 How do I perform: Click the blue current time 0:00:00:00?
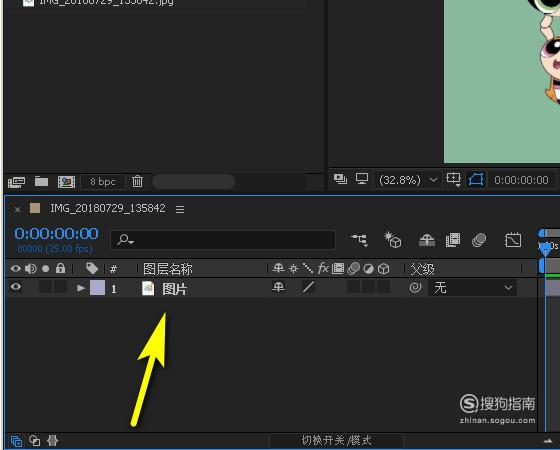[56, 234]
